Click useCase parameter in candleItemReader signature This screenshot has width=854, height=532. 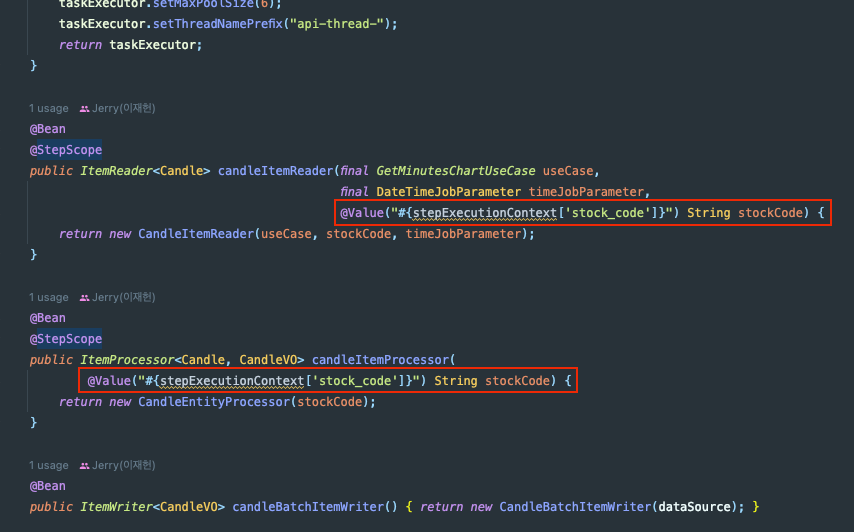[x=568, y=171]
